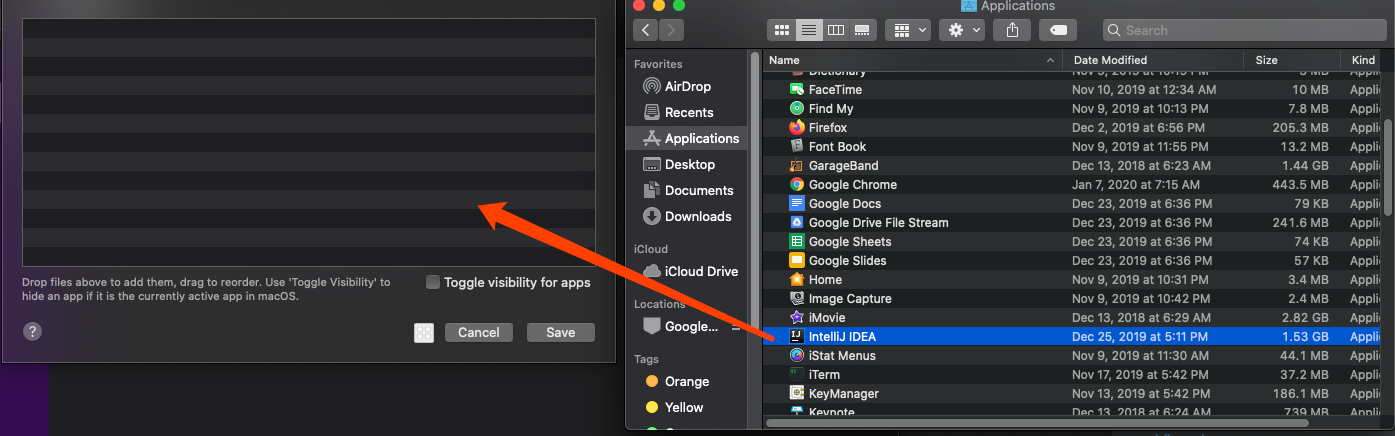Click the Share toolbar icon

pyautogui.click(x=1012, y=30)
